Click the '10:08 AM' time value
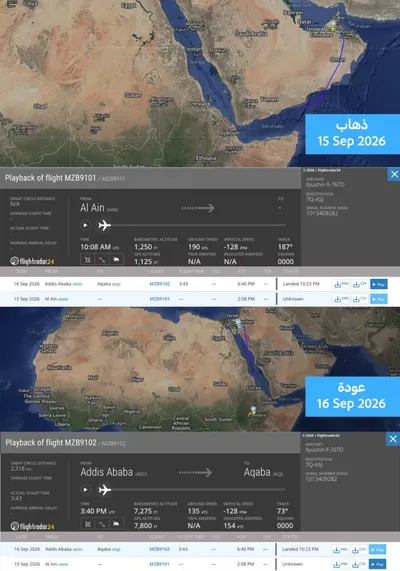 (x=95, y=247)
